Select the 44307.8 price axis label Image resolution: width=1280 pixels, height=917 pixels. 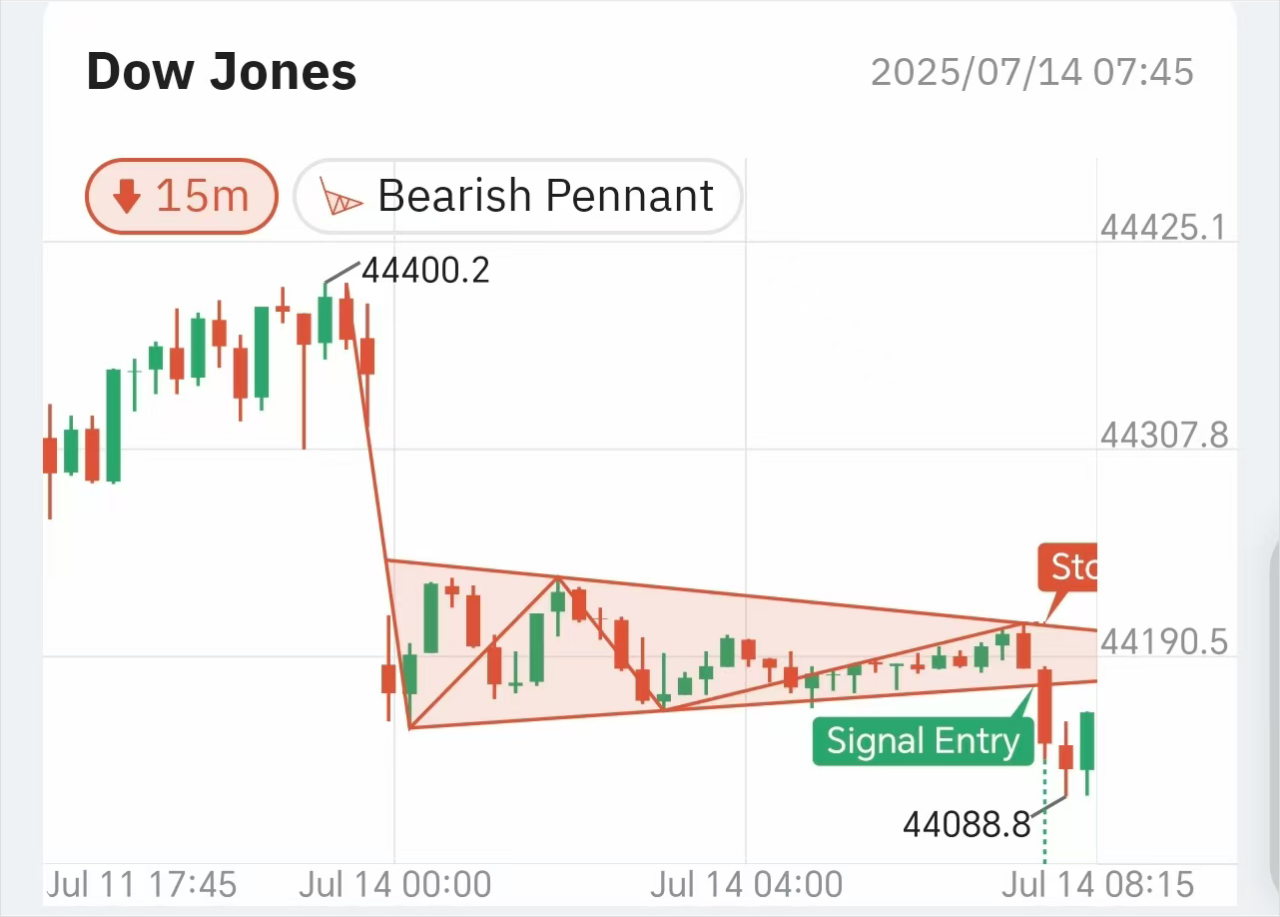(x=1163, y=435)
